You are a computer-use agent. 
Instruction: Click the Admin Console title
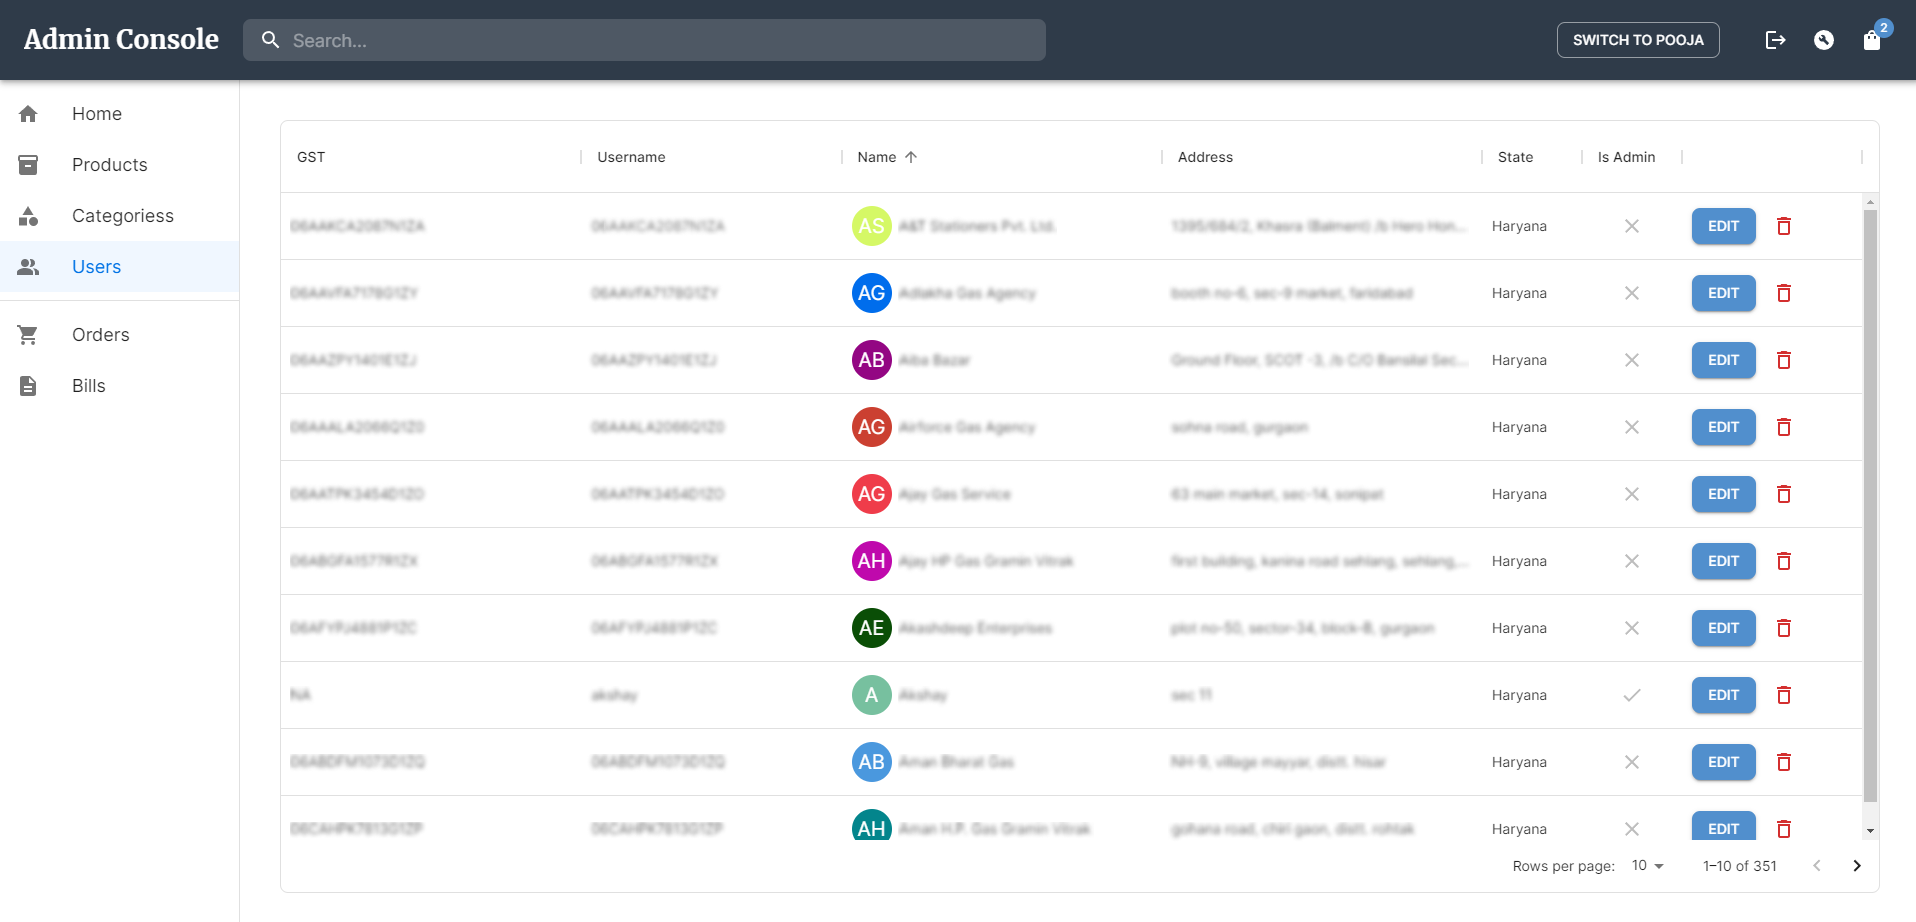(121, 39)
